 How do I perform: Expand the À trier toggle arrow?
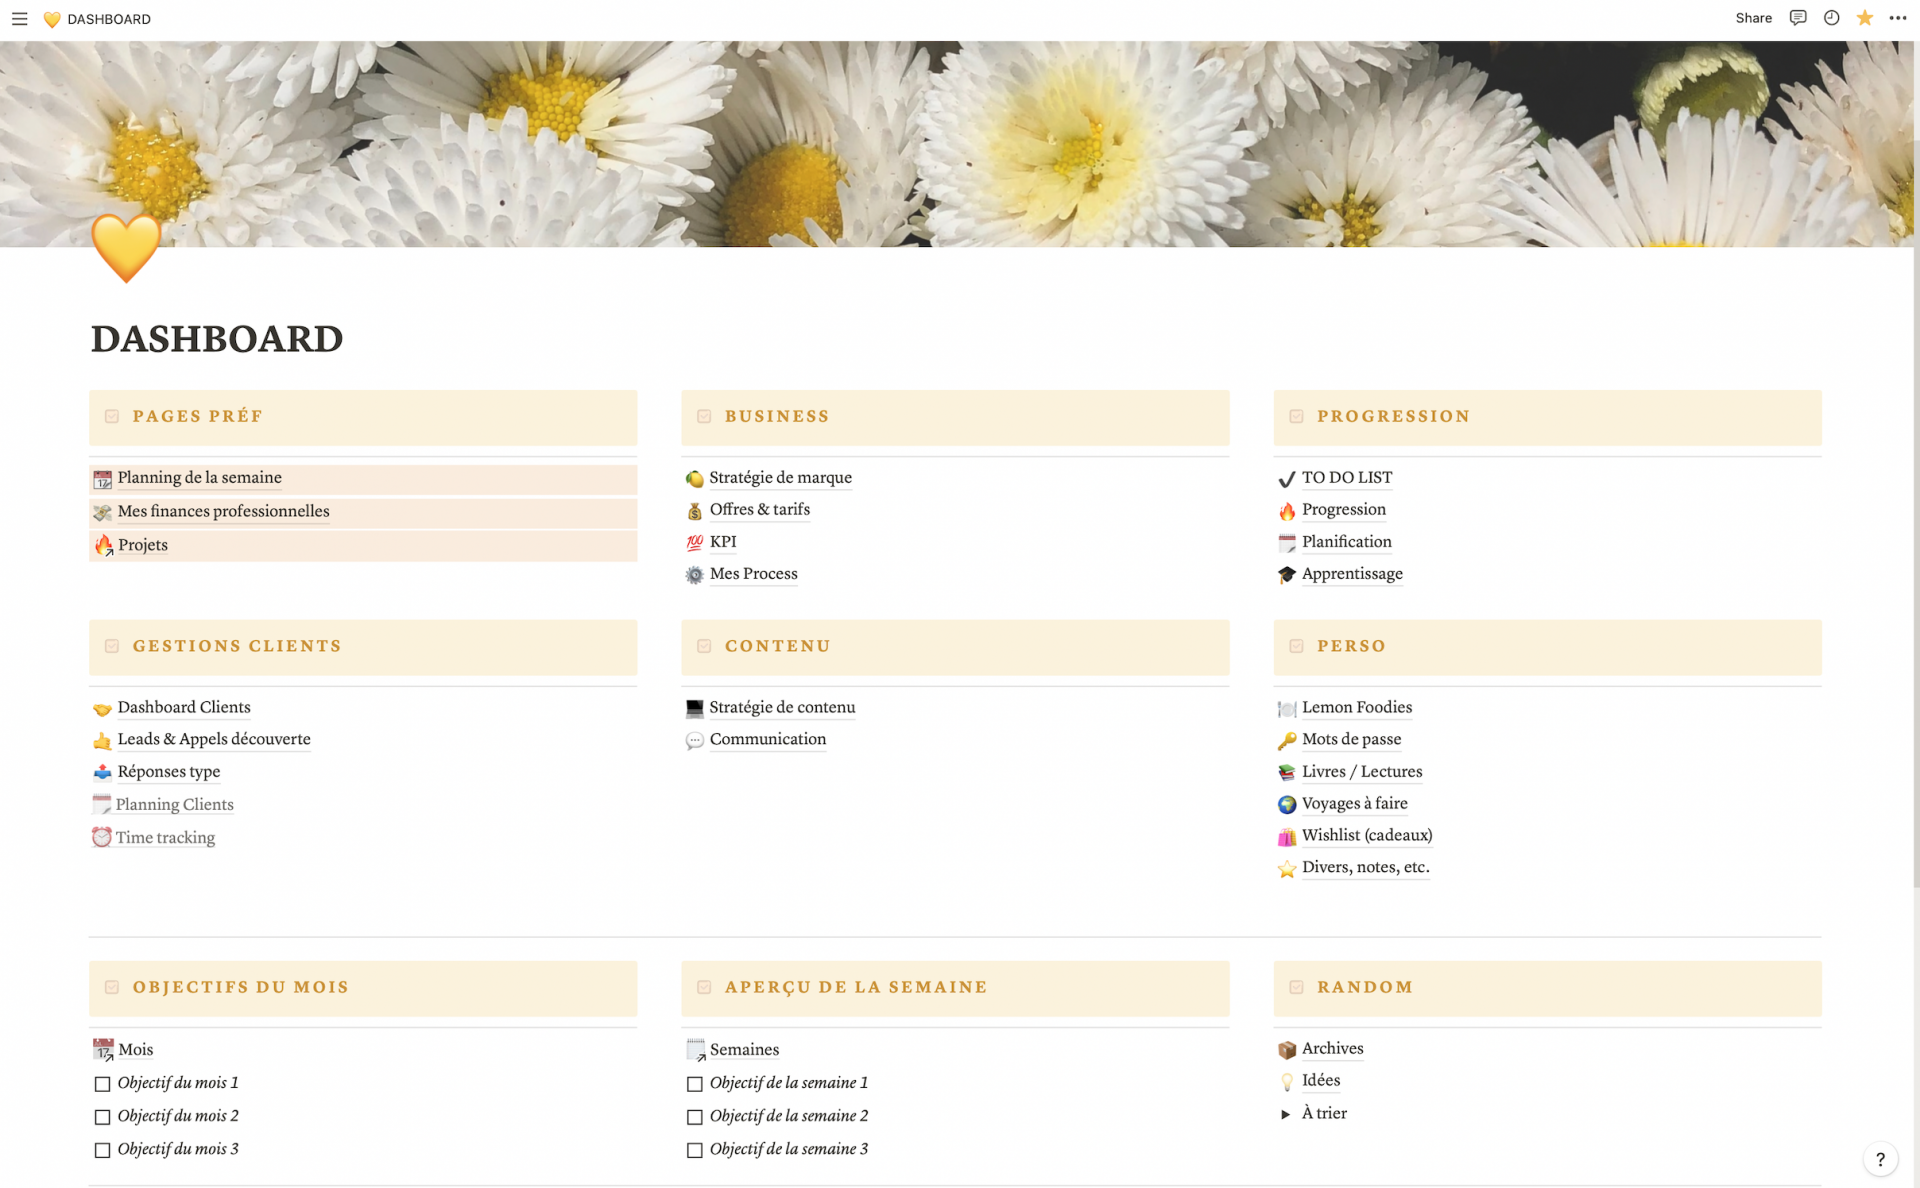(1286, 1114)
